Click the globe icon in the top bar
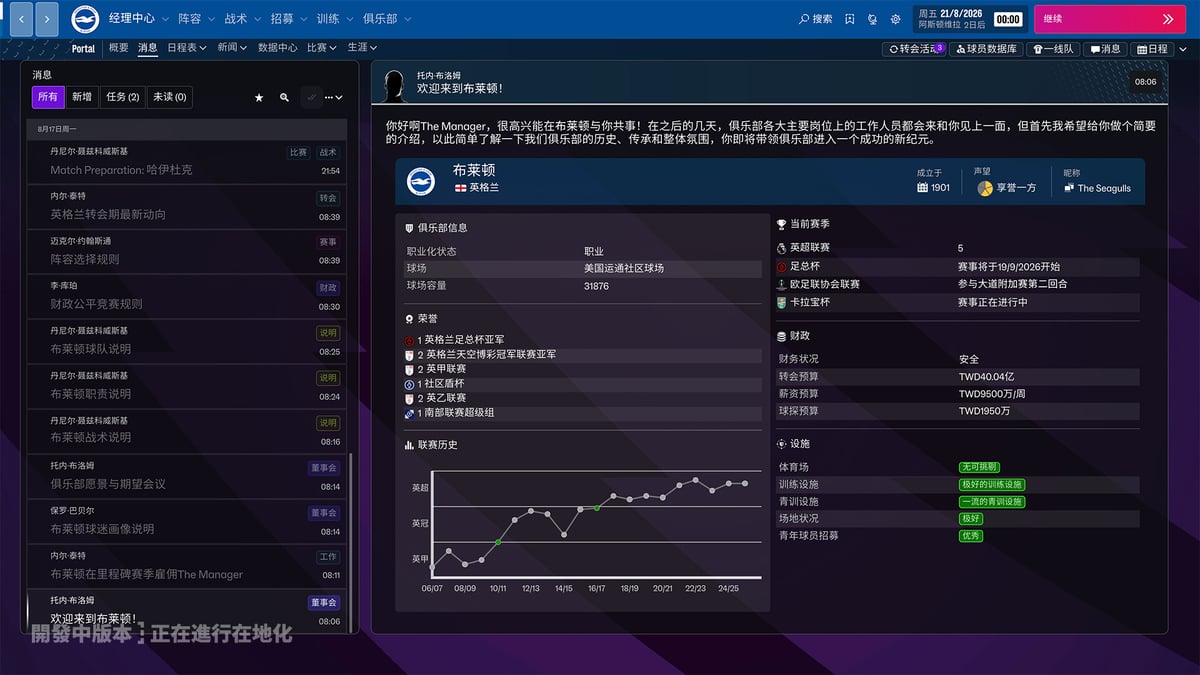Image resolution: width=1200 pixels, height=675 pixels. pyautogui.click(x=872, y=19)
